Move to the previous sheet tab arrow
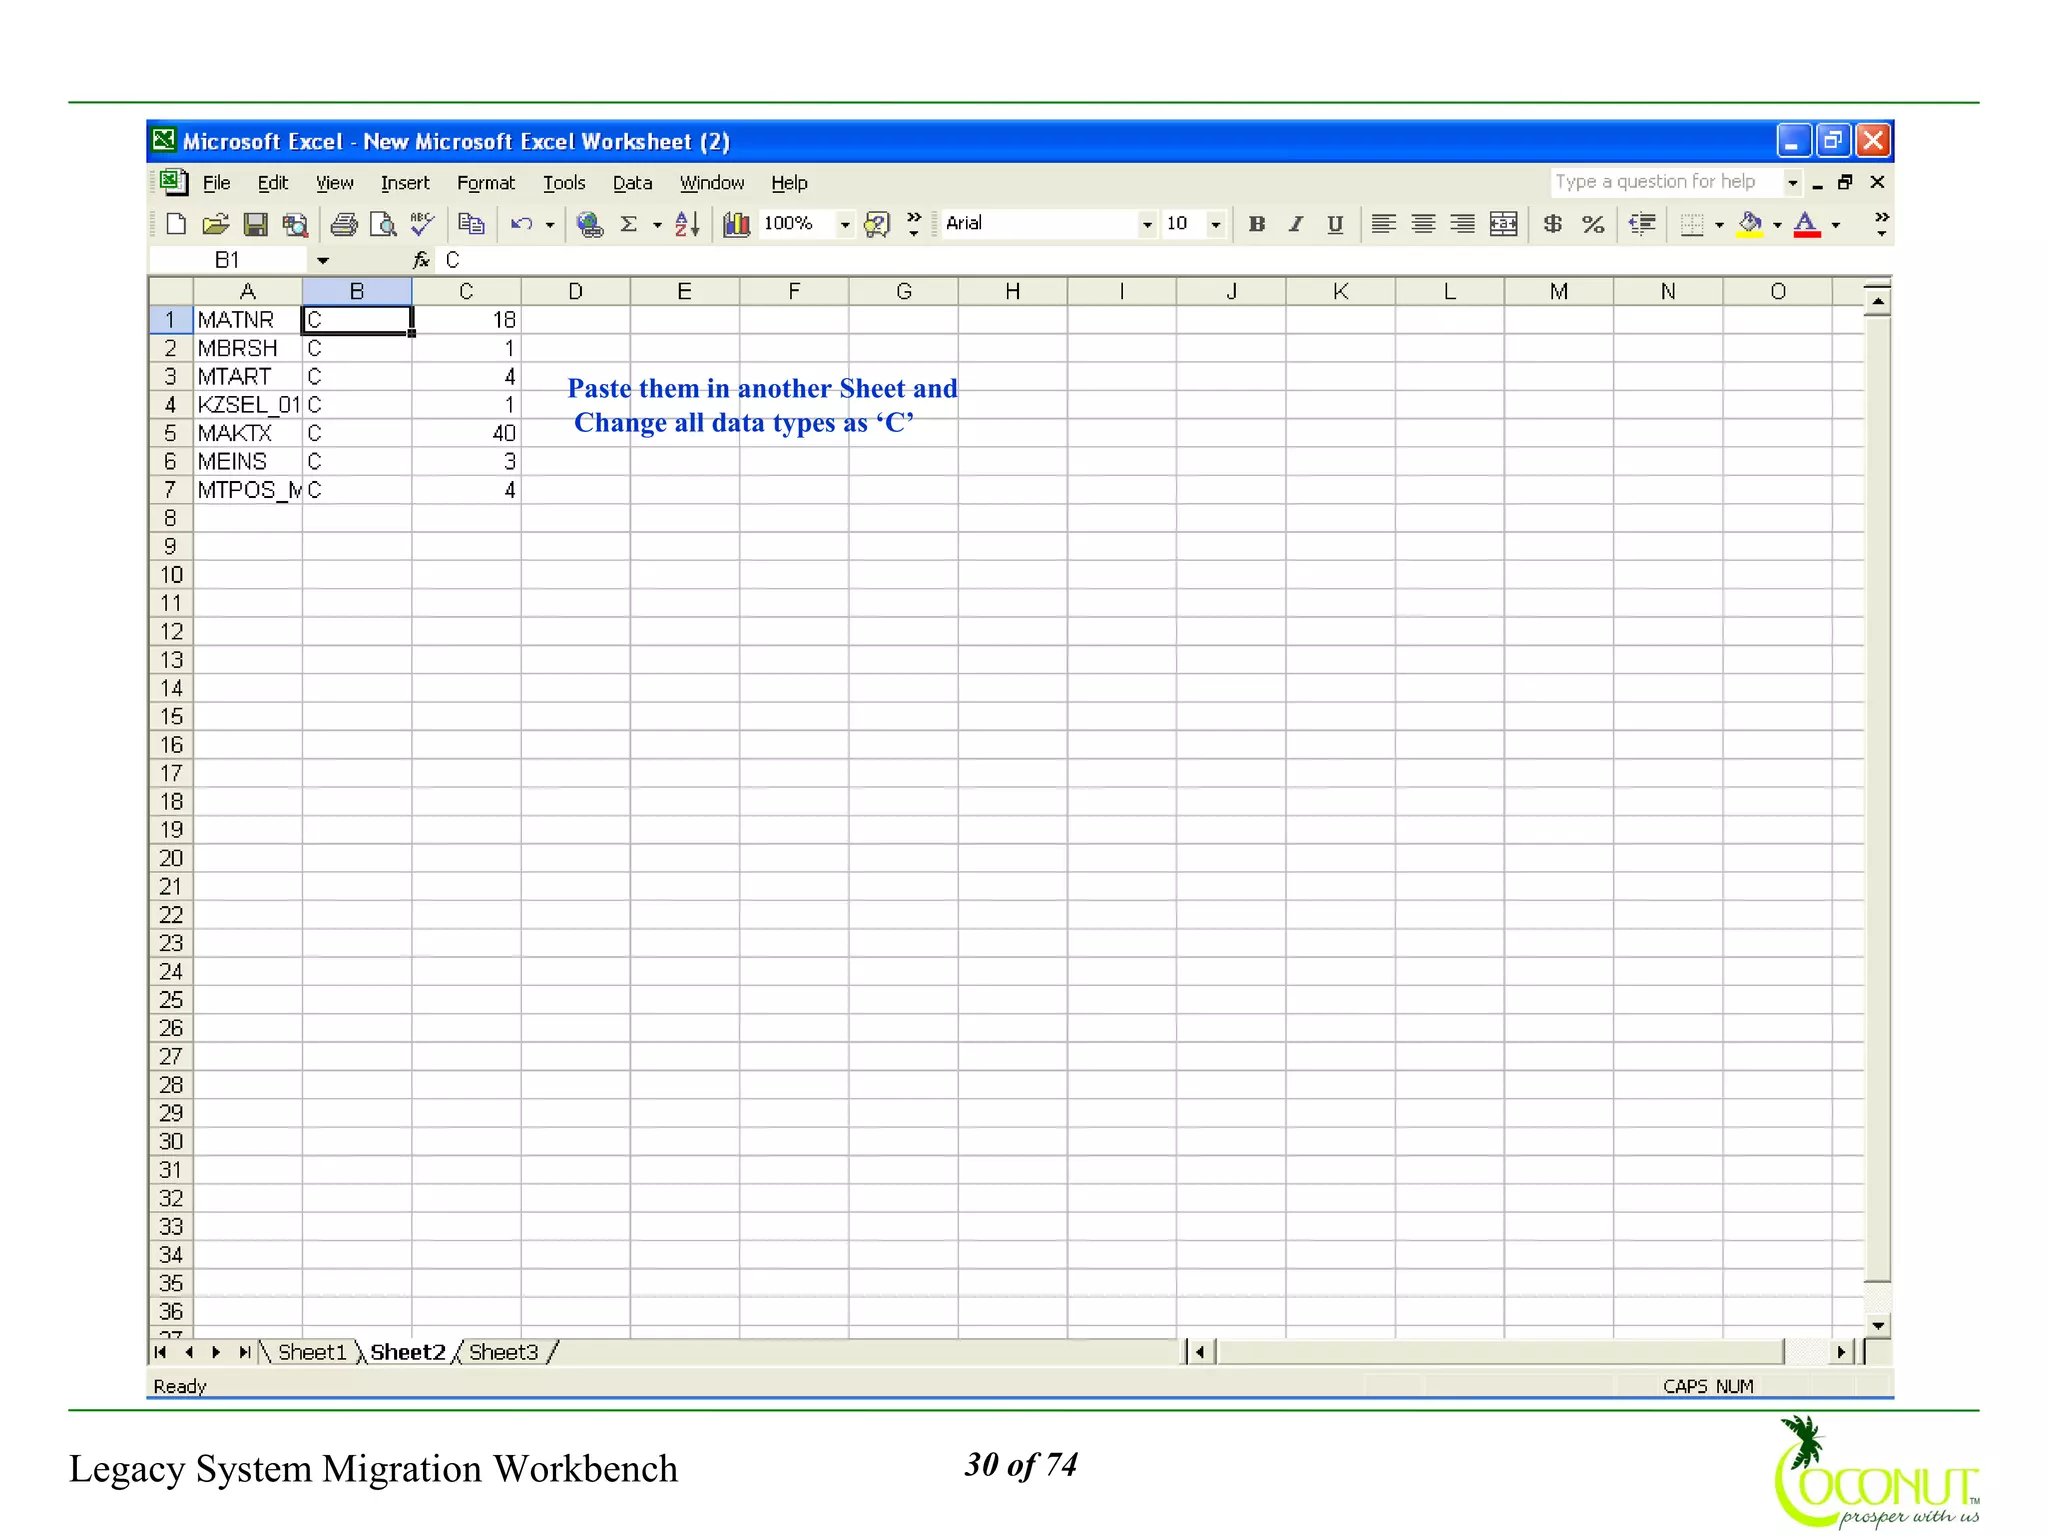 (x=189, y=1352)
